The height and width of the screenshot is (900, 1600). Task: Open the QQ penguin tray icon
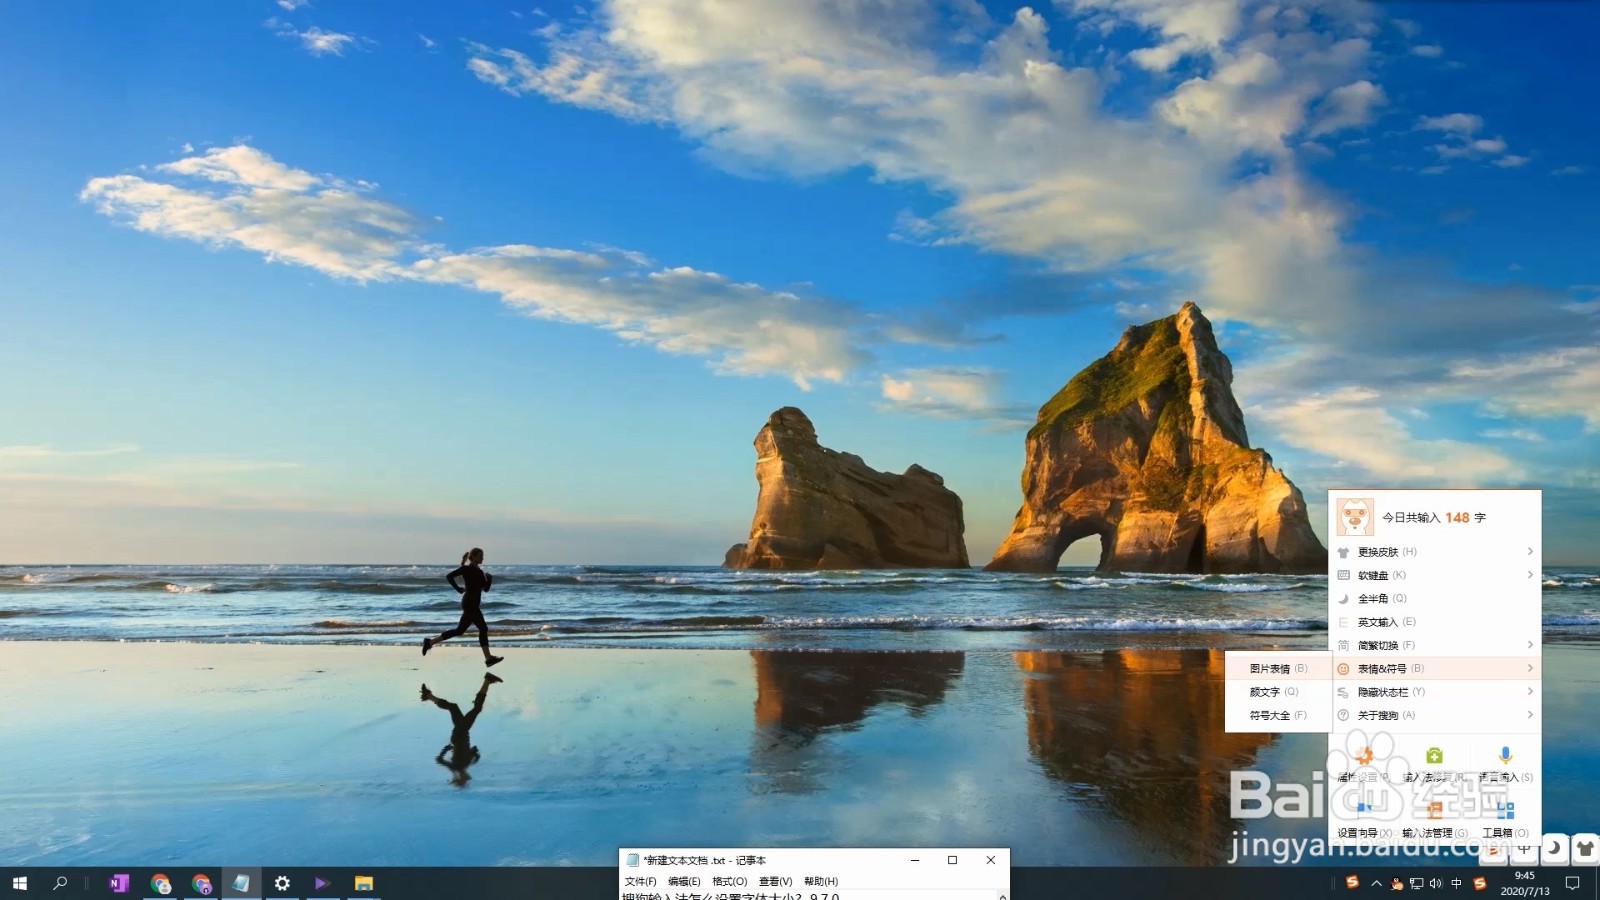(x=1397, y=883)
